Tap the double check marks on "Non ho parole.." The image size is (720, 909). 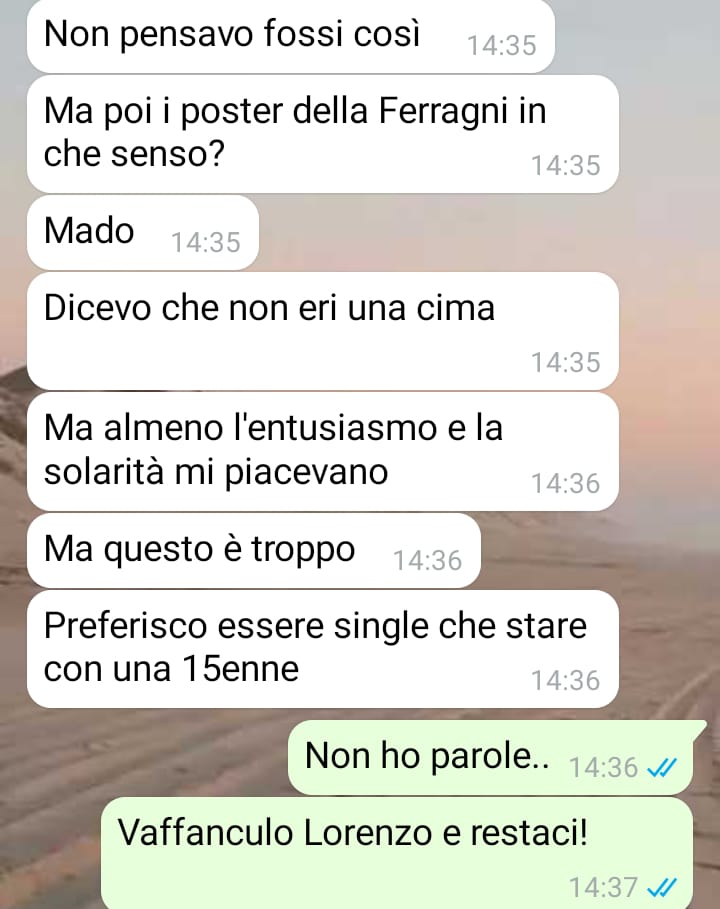[x=662, y=768]
